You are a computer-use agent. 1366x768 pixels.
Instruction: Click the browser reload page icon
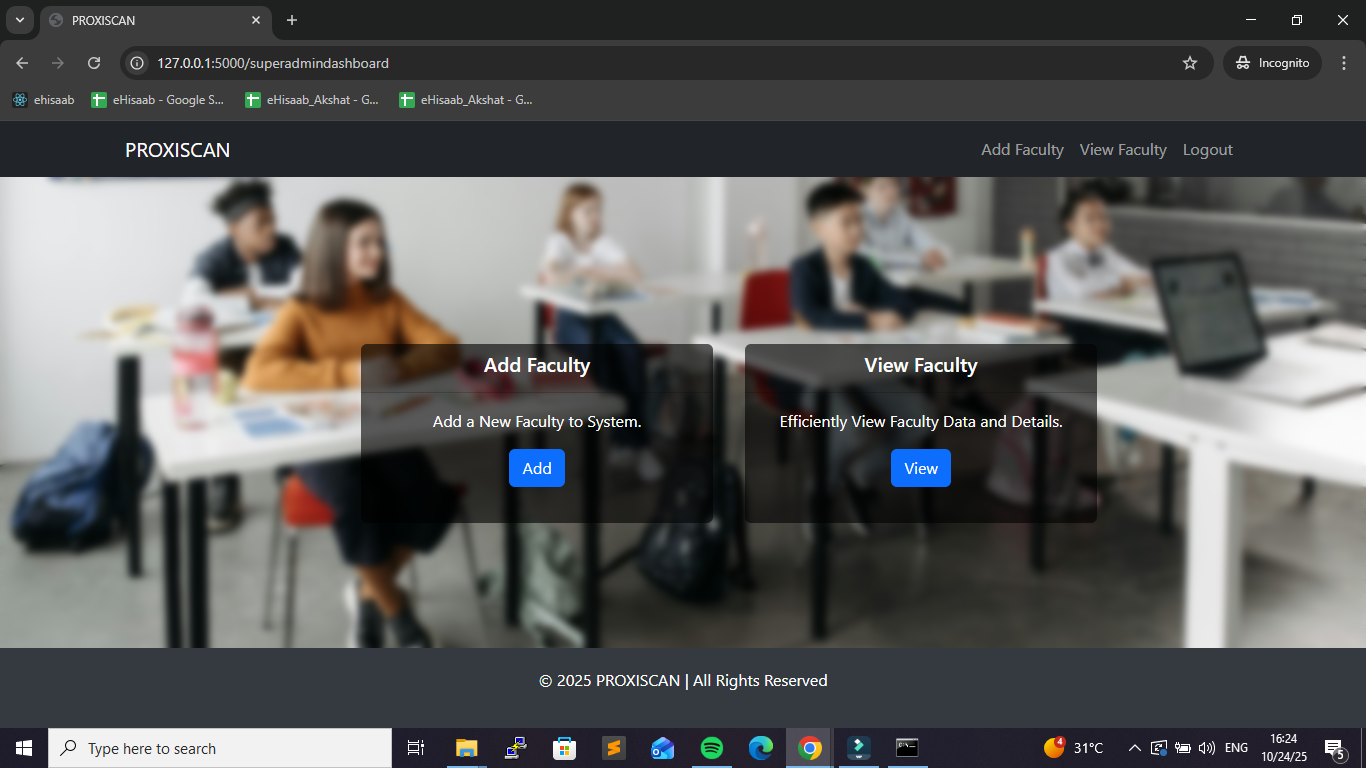pyautogui.click(x=94, y=63)
